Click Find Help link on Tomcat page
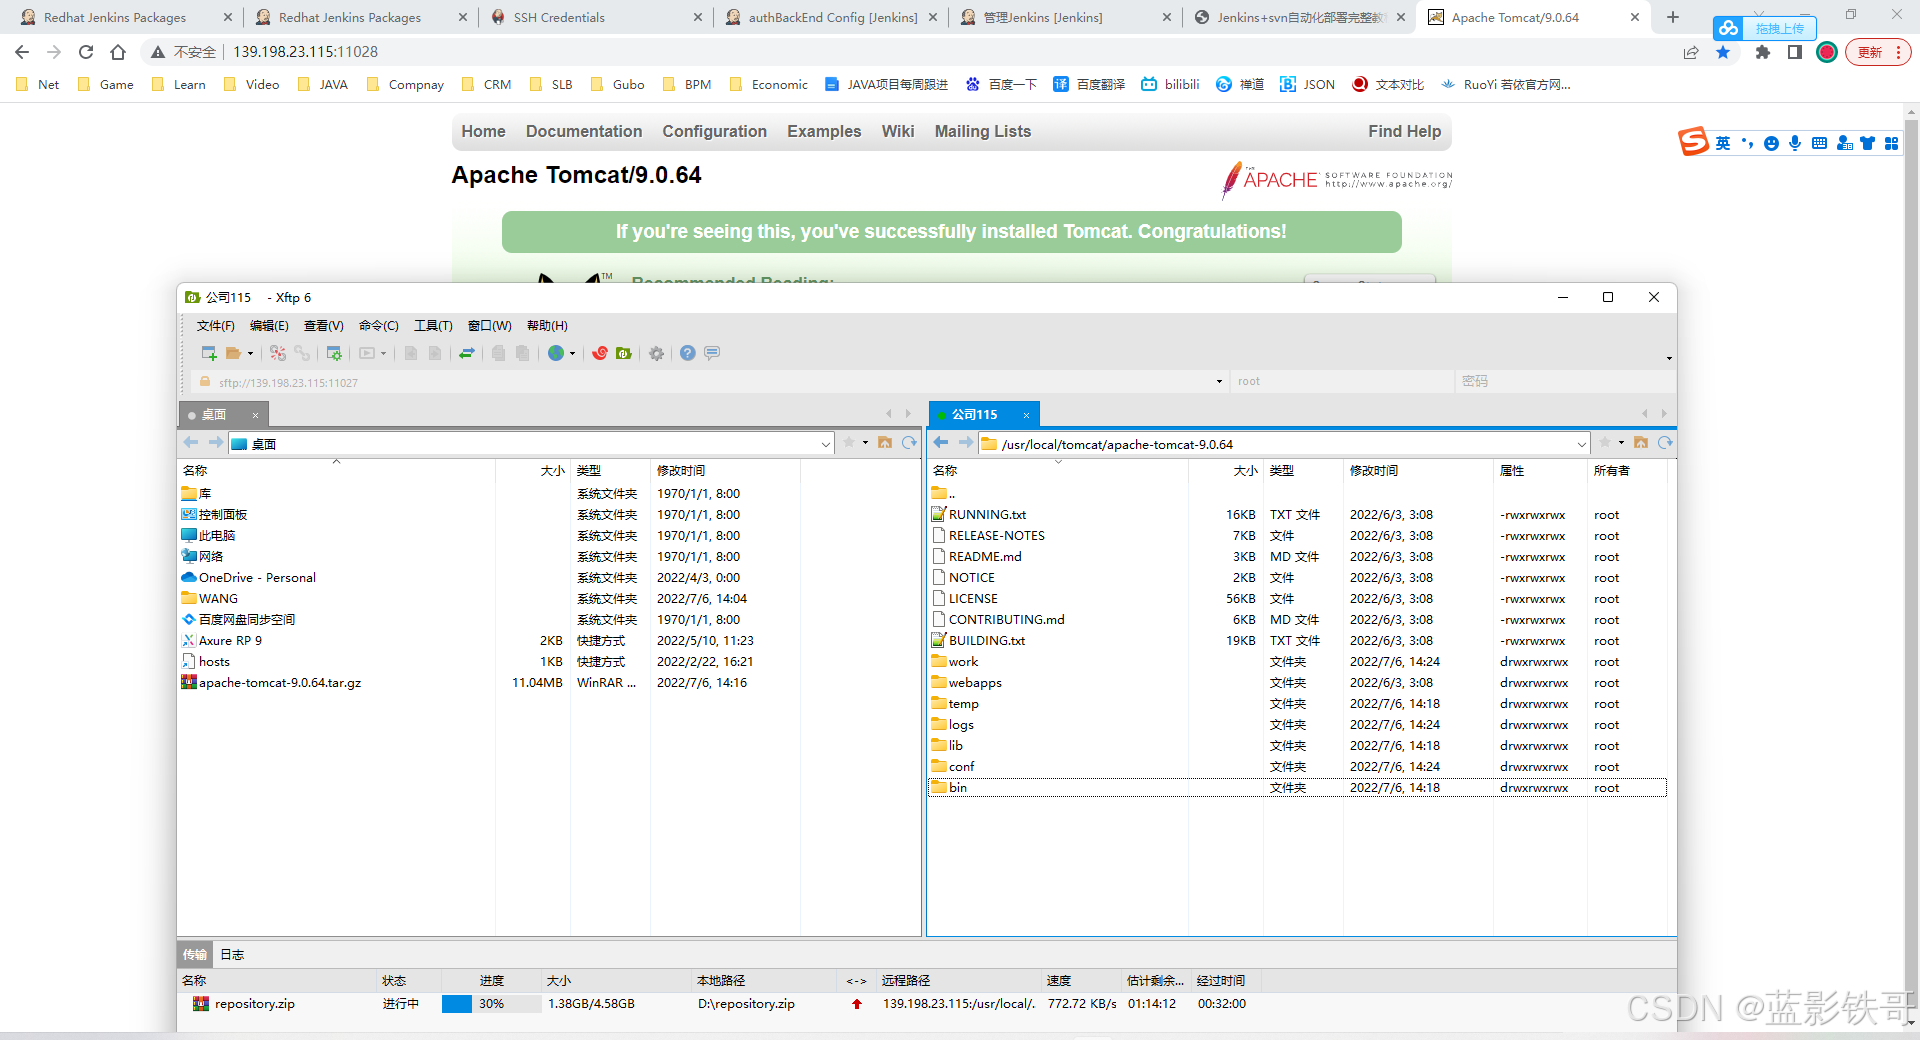1920x1040 pixels. (x=1405, y=132)
